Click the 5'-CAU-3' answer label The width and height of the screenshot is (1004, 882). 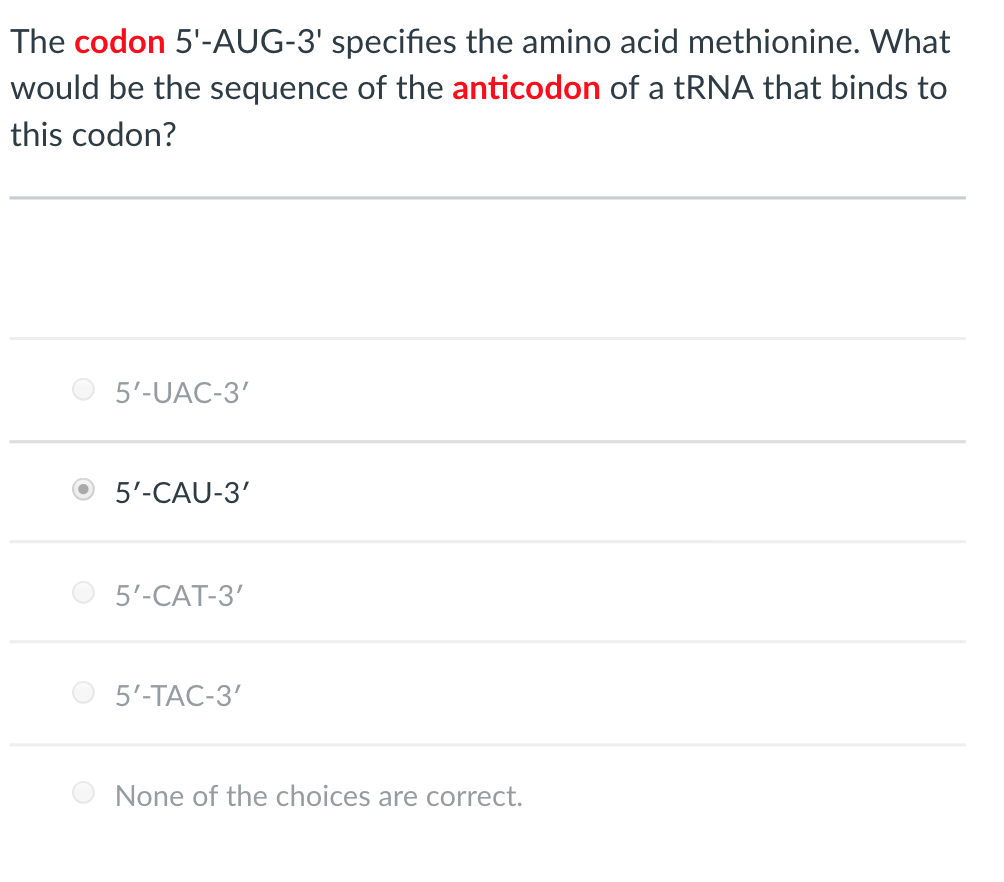click(181, 492)
